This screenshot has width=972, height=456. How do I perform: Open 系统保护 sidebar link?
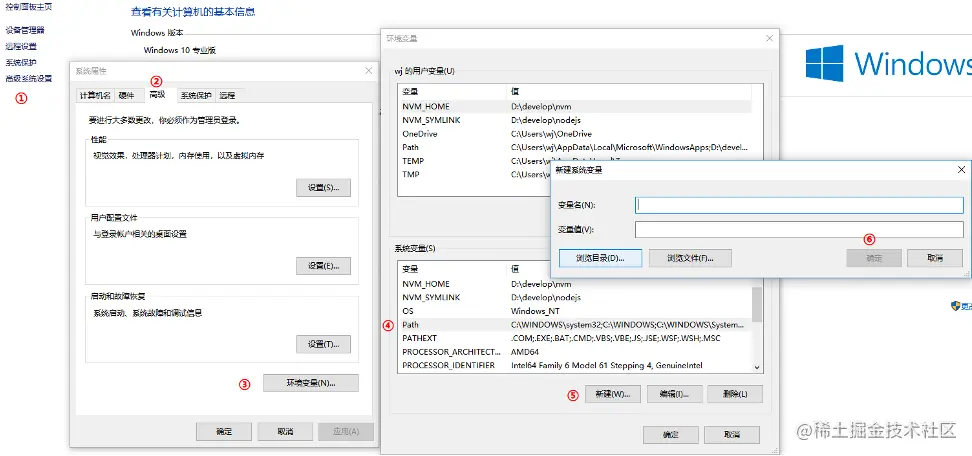21,63
